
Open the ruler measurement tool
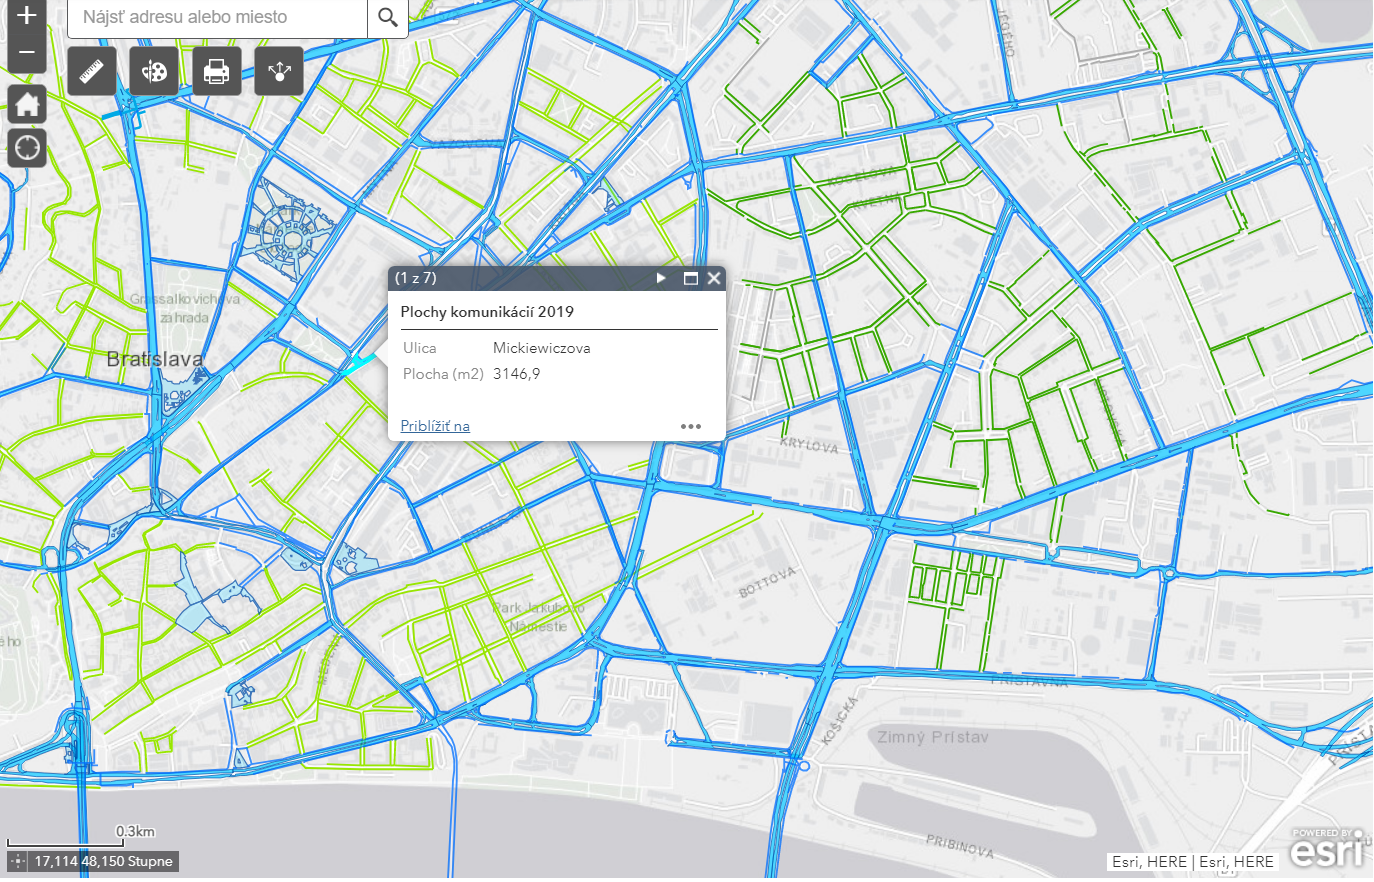click(92, 71)
